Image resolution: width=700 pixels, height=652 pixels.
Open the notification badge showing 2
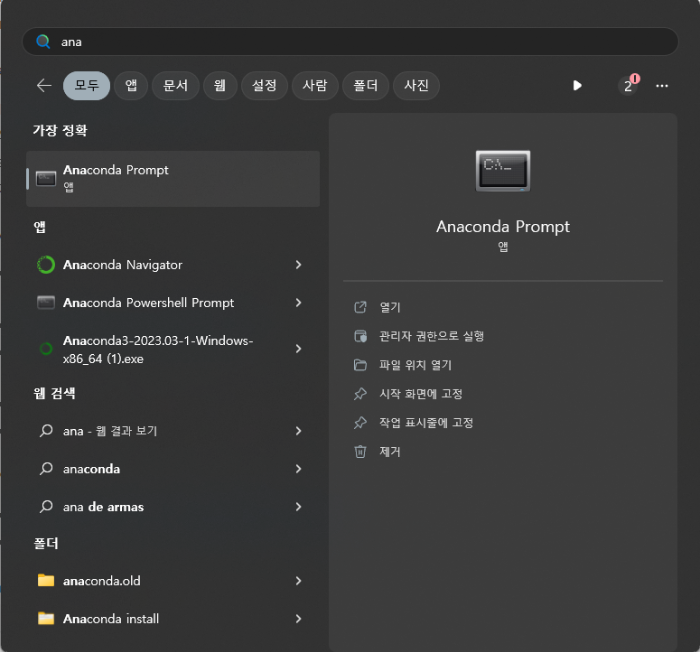(x=629, y=85)
